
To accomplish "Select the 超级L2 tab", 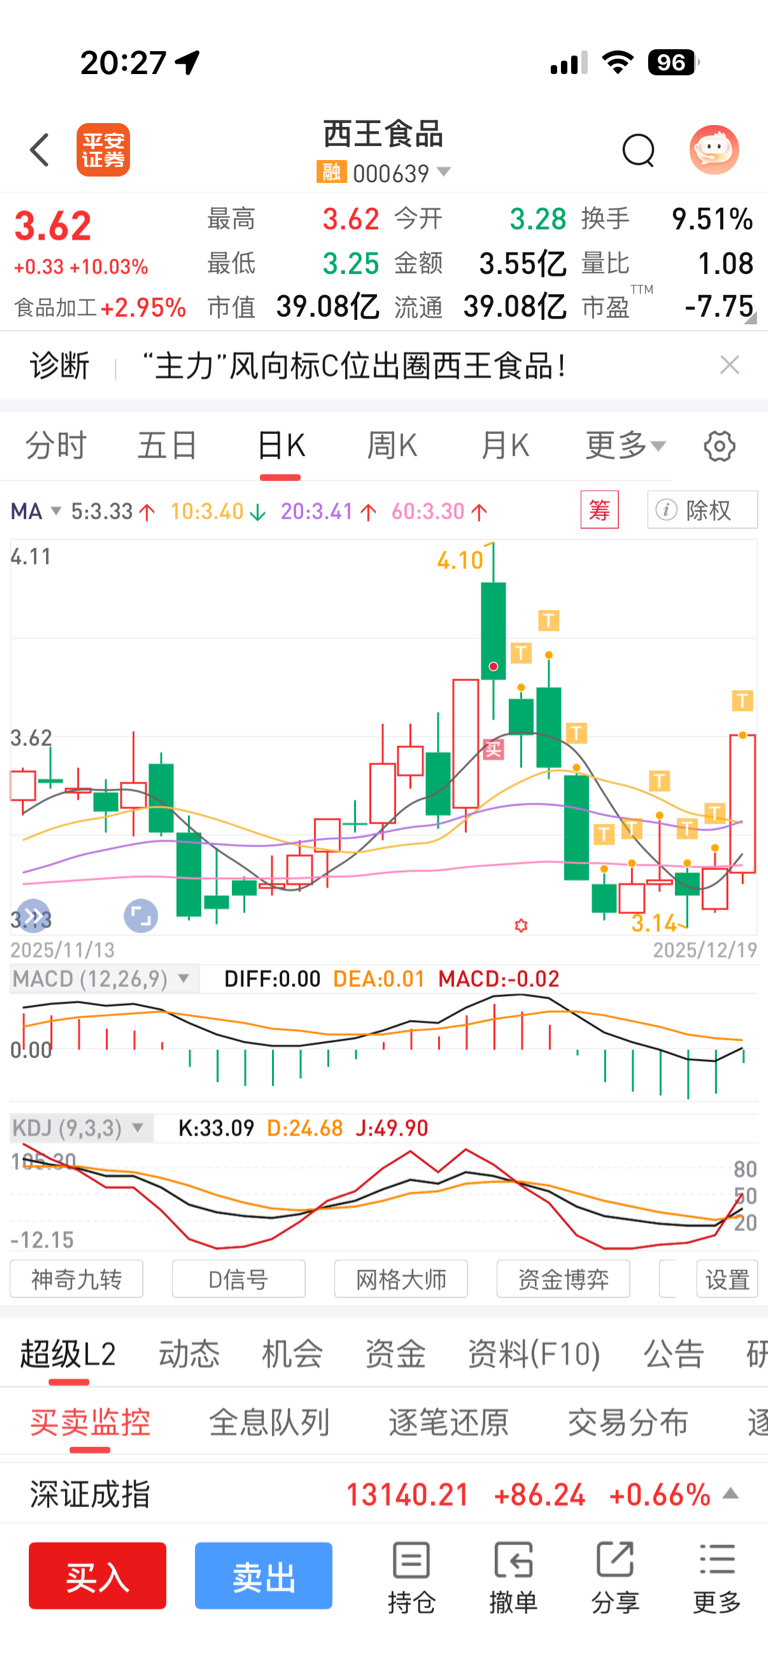I will tap(68, 1354).
